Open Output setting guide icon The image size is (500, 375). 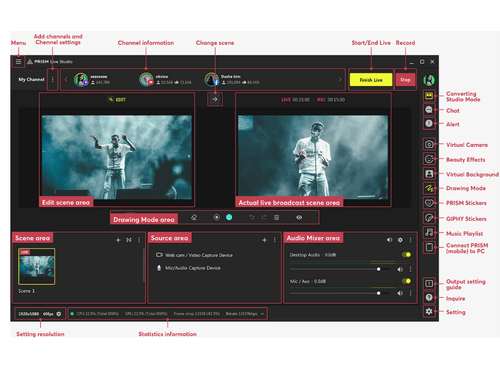point(429,283)
